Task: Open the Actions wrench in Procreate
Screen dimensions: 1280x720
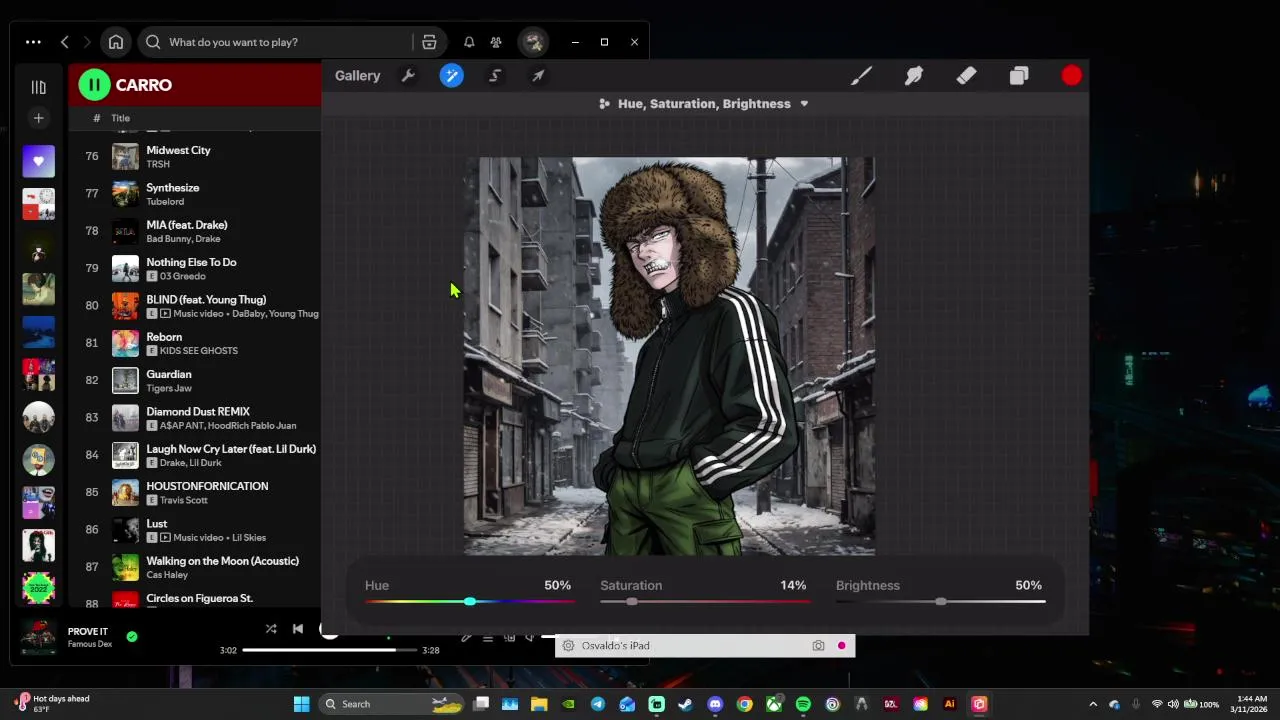Action: (408, 76)
